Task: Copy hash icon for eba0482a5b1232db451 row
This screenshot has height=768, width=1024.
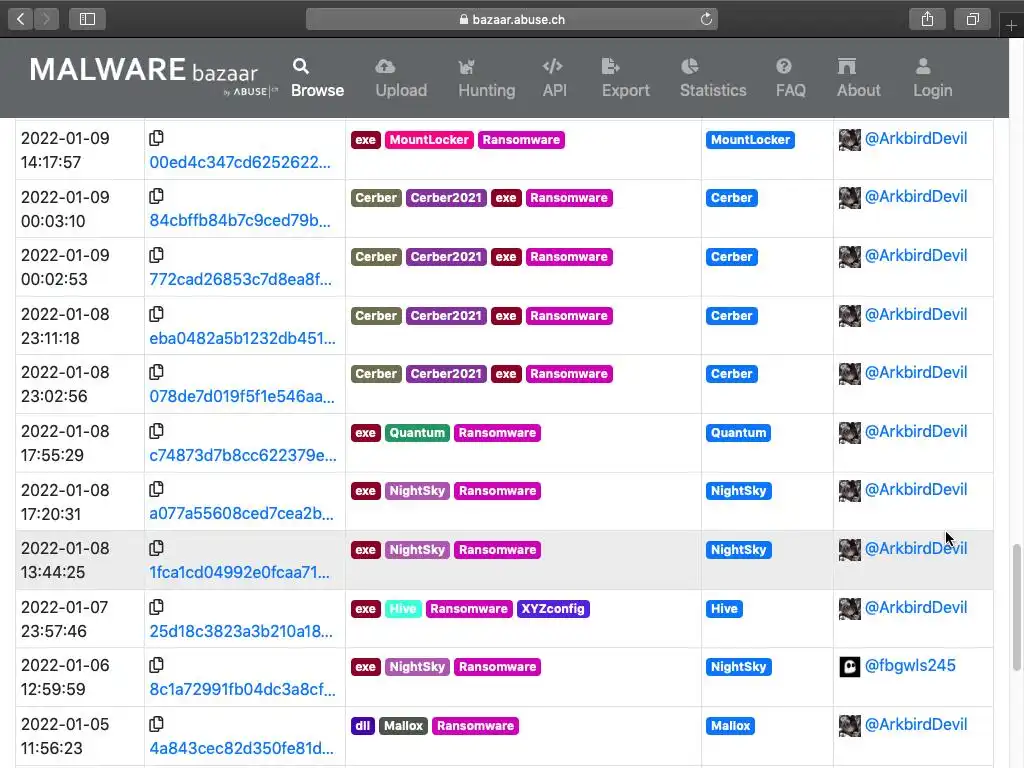Action: pos(156,313)
